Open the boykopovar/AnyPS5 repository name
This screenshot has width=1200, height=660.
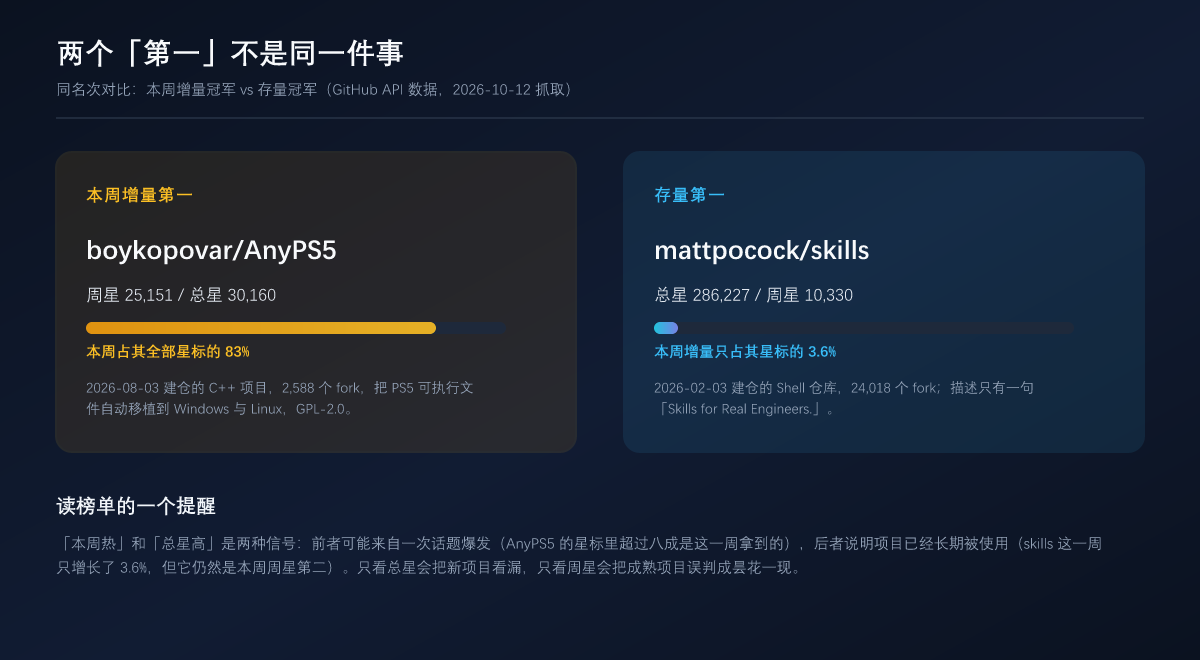[x=211, y=250]
